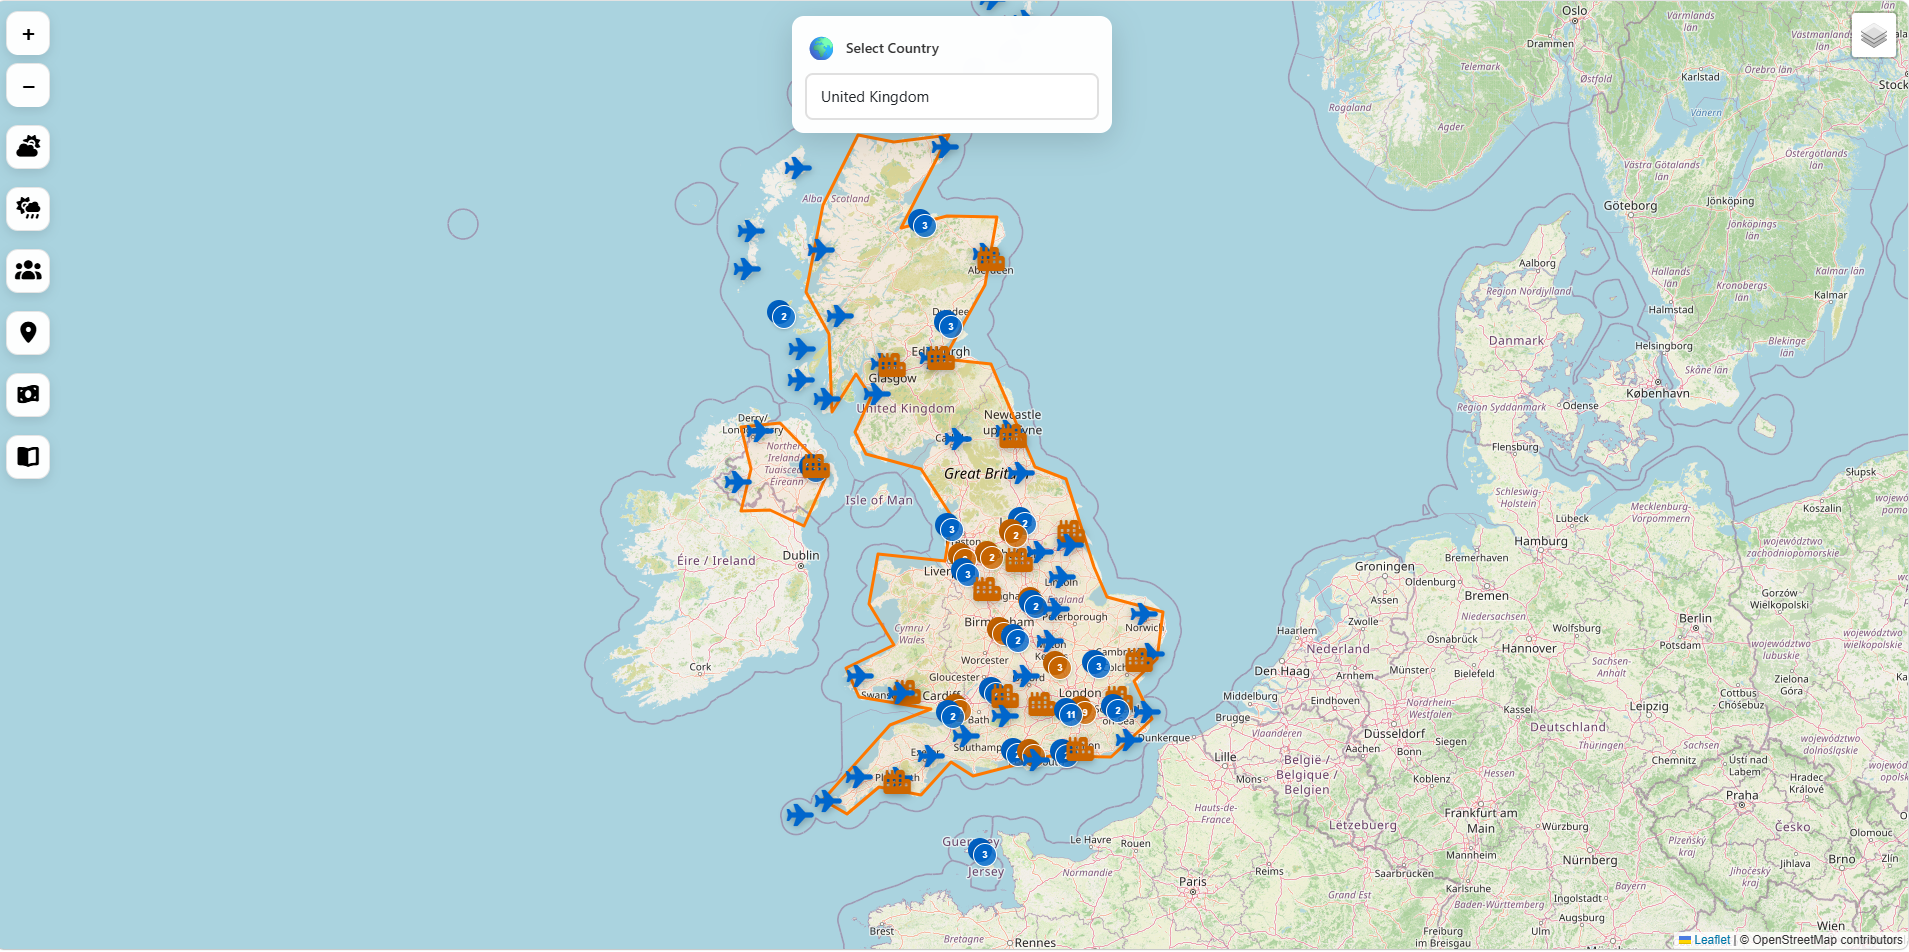Show the population people-group icon panel
This screenshot has width=1909, height=952.
click(28, 271)
